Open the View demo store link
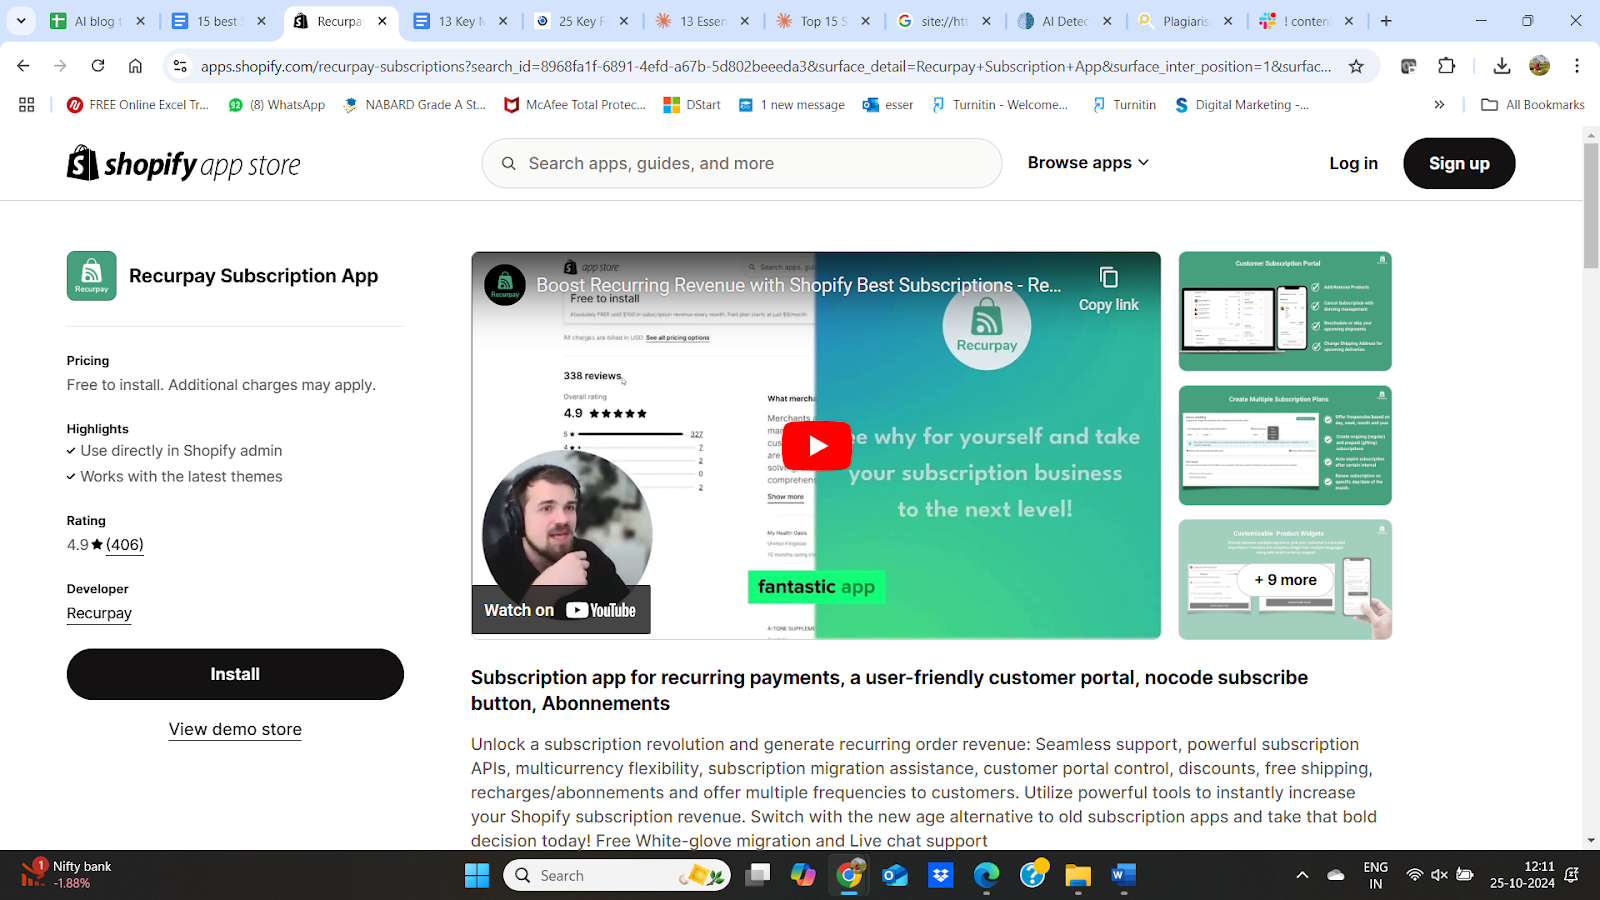Image resolution: width=1600 pixels, height=900 pixels. [235, 729]
